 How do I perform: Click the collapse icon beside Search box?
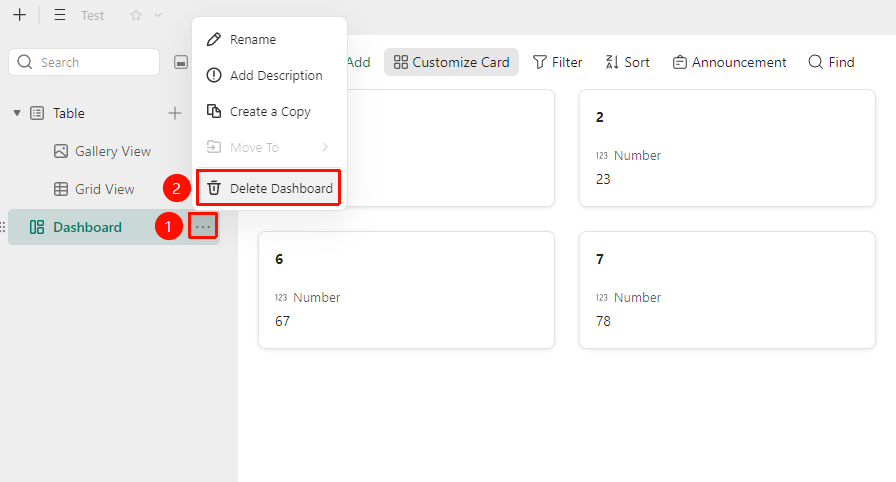[x=181, y=62]
